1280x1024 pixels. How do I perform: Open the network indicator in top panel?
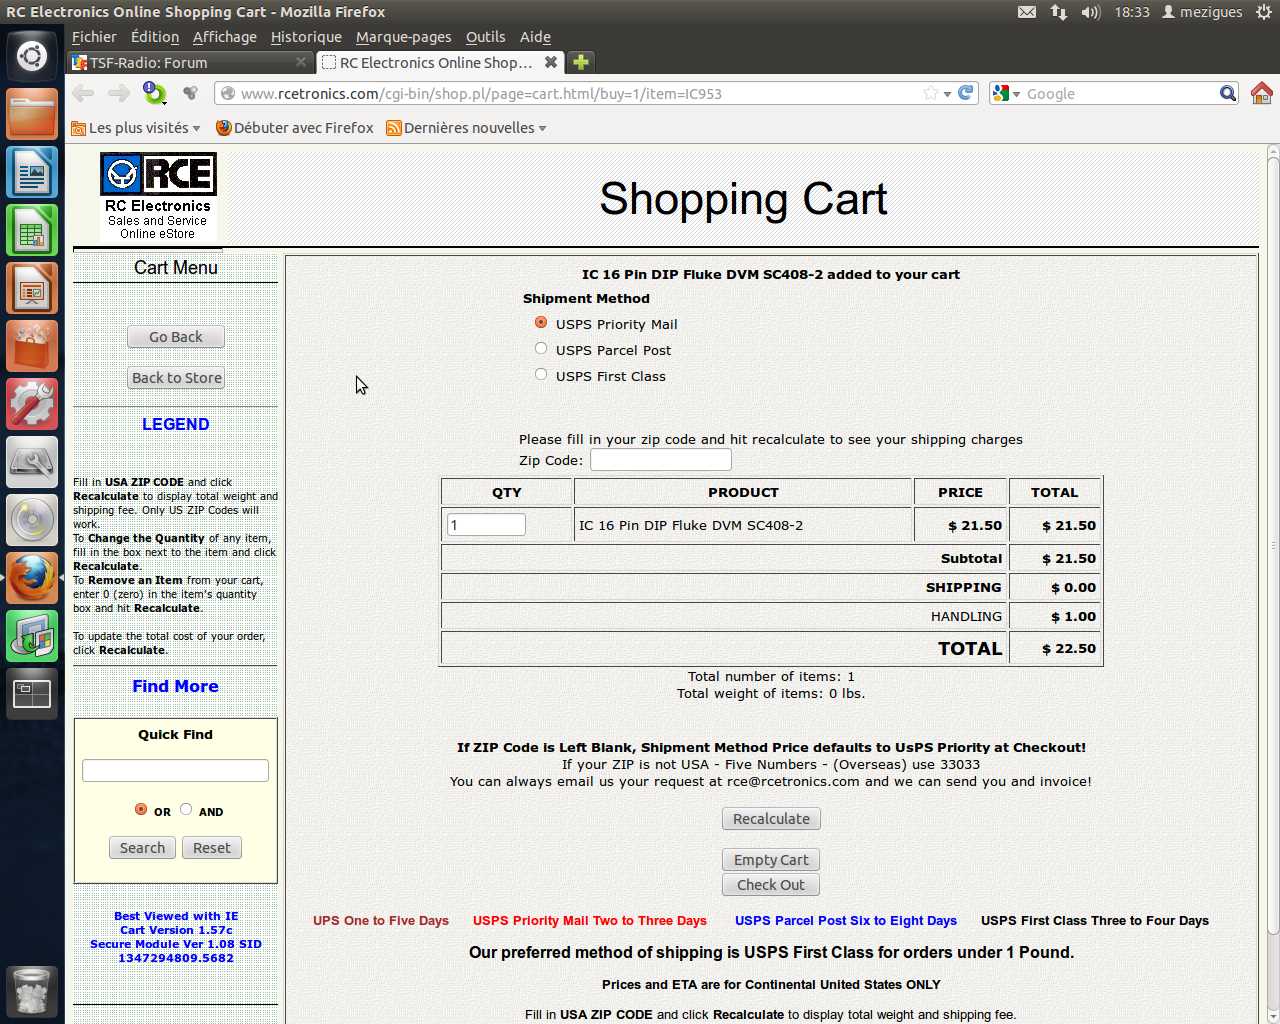[1059, 12]
